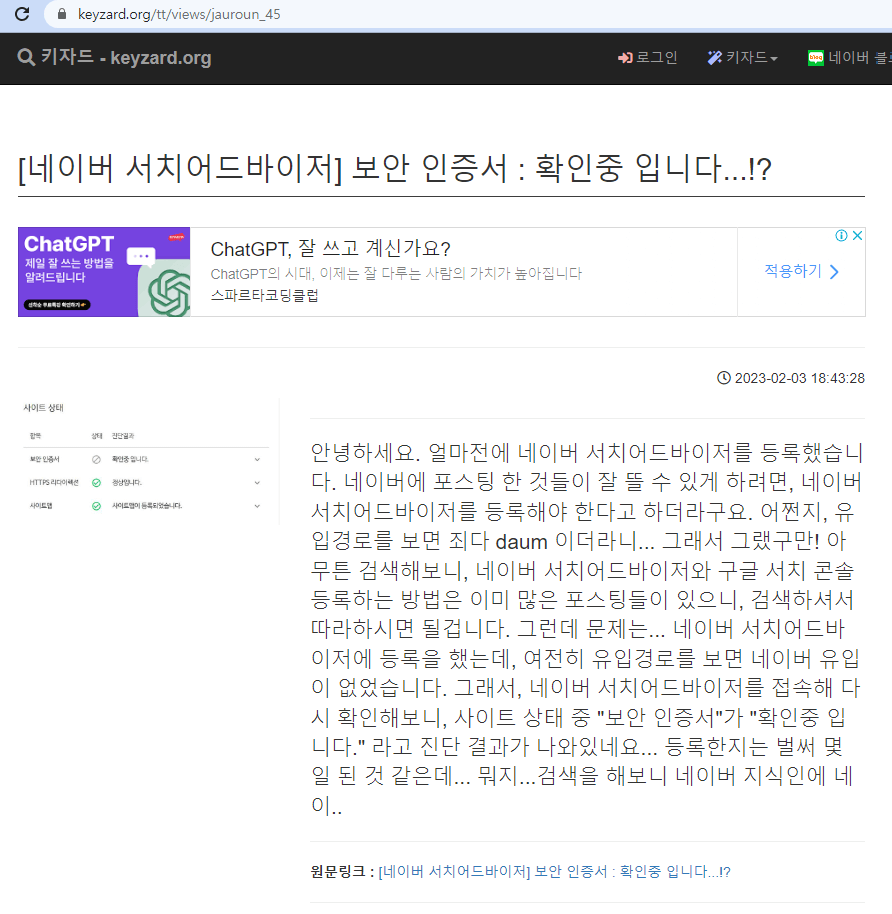Click the 사이트맵 green check icon
Viewport: 892px width, 914px height.
[96, 506]
